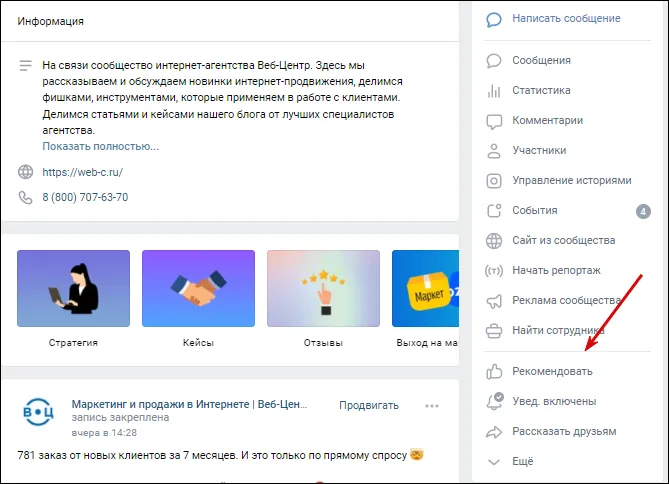
Task: Click pinned post text 781 заказ от новых клиентов
Action: click(221, 455)
